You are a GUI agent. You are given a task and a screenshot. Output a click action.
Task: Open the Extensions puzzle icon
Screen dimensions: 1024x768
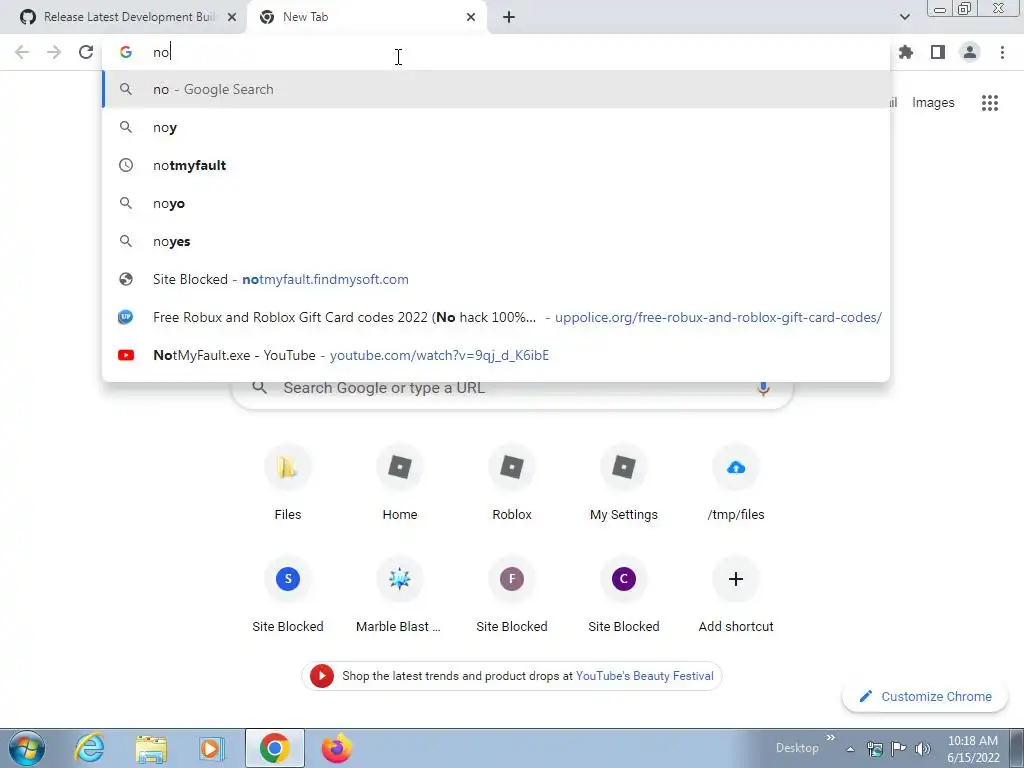[905, 52]
